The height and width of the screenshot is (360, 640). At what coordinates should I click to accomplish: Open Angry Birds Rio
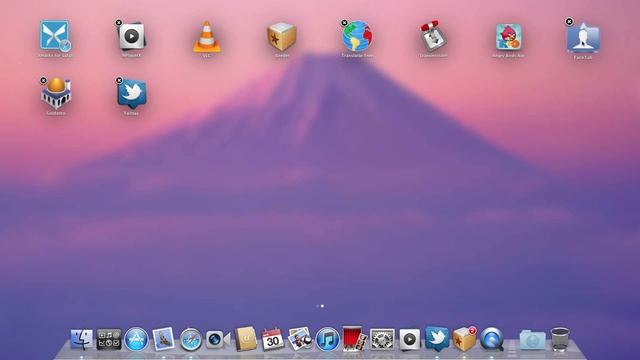coord(508,36)
